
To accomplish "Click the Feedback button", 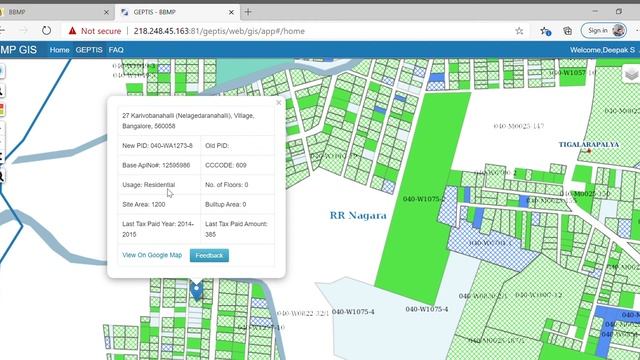I will (209, 256).
